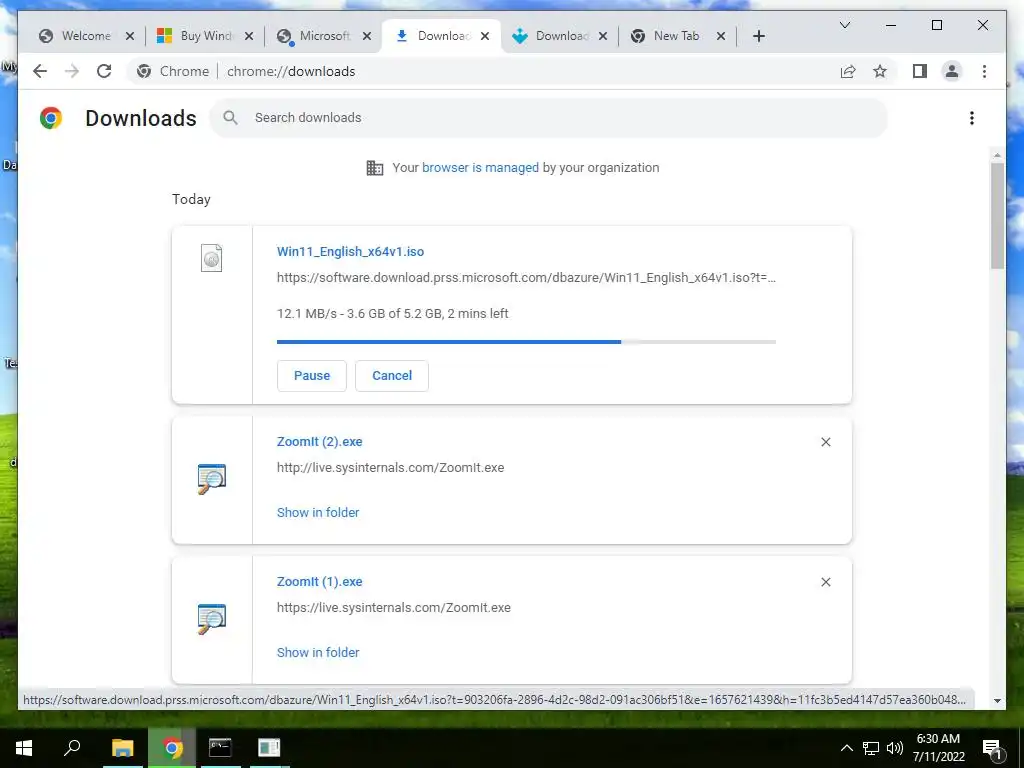Viewport: 1024px width, 768px height.
Task: Cancel the Win11 ISO download
Action: pos(392,376)
